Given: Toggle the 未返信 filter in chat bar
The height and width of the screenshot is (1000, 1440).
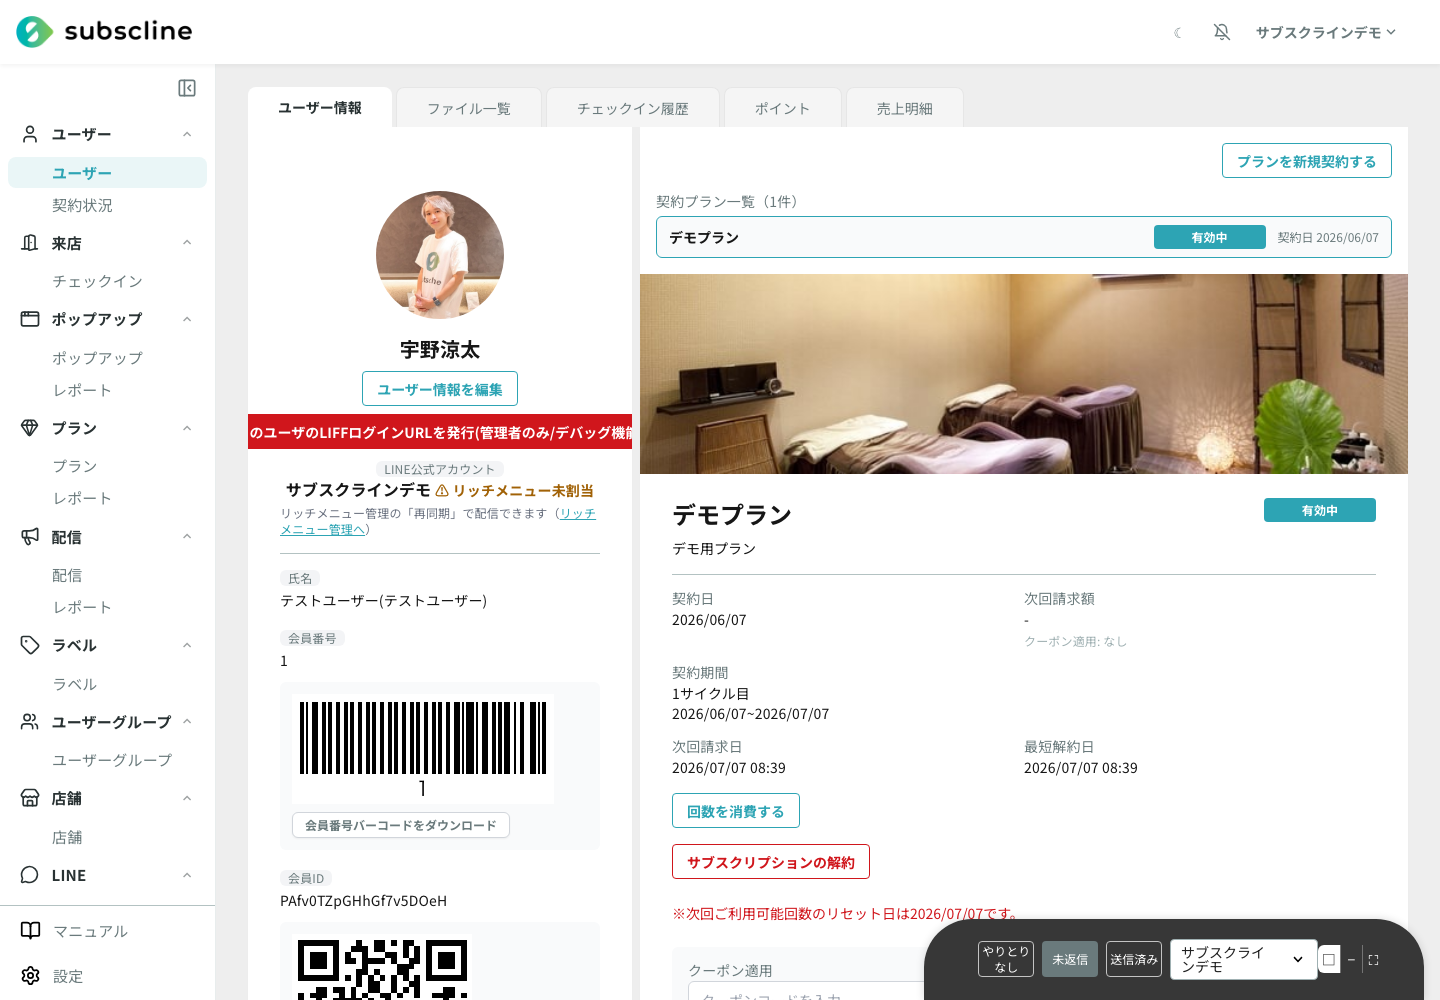Looking at the screenshot, I should tap(1070, 959).
